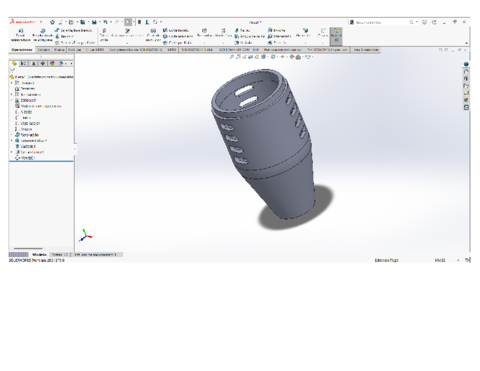The width and height of the screenshot is (480, 371).
Task: Open the Calcular ribbon tab
Action: coord(75,50)
